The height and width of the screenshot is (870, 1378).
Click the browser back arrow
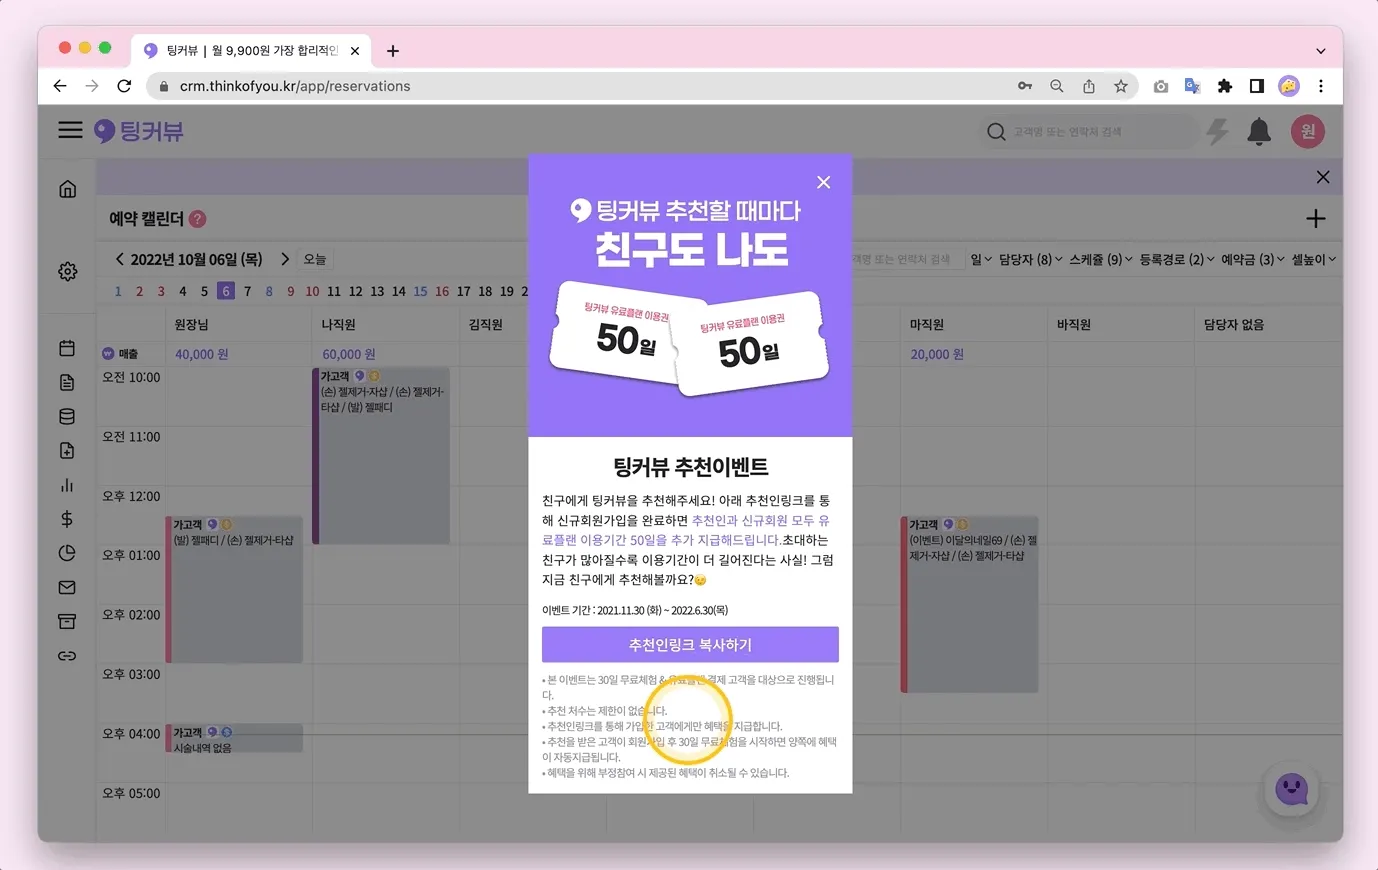point(60,86)
